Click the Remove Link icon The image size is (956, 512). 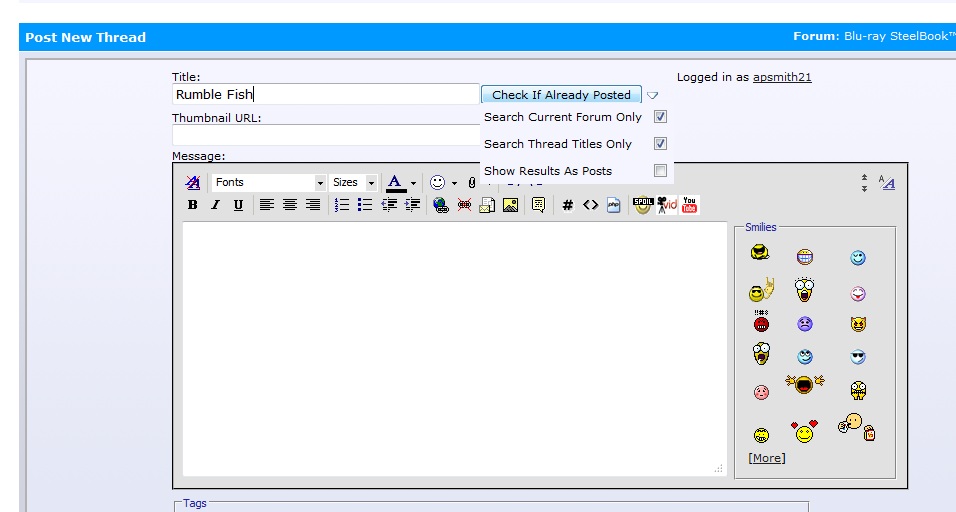click(x=464, y=205)
